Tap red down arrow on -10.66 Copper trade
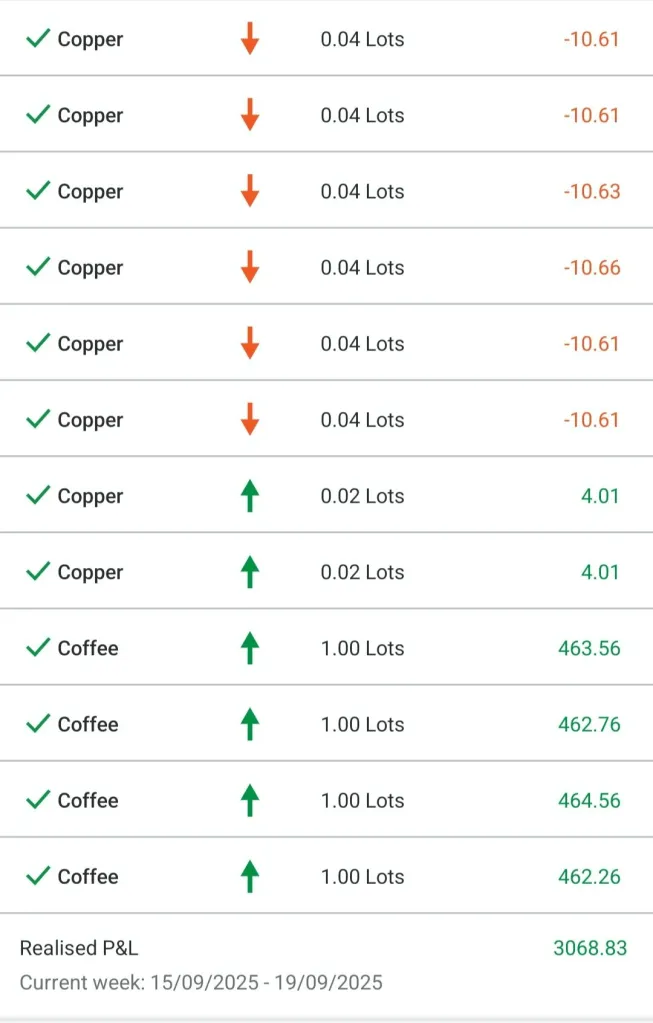The width and height of the screenshot is (653, 1023). click(250, 267)
